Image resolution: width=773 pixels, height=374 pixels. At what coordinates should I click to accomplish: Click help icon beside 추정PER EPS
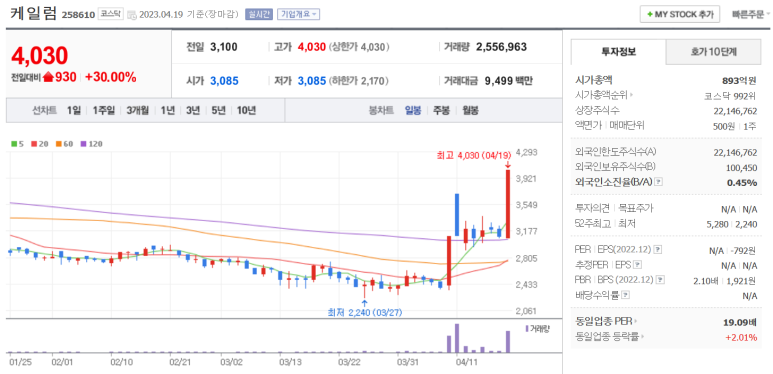pos(638,265)
